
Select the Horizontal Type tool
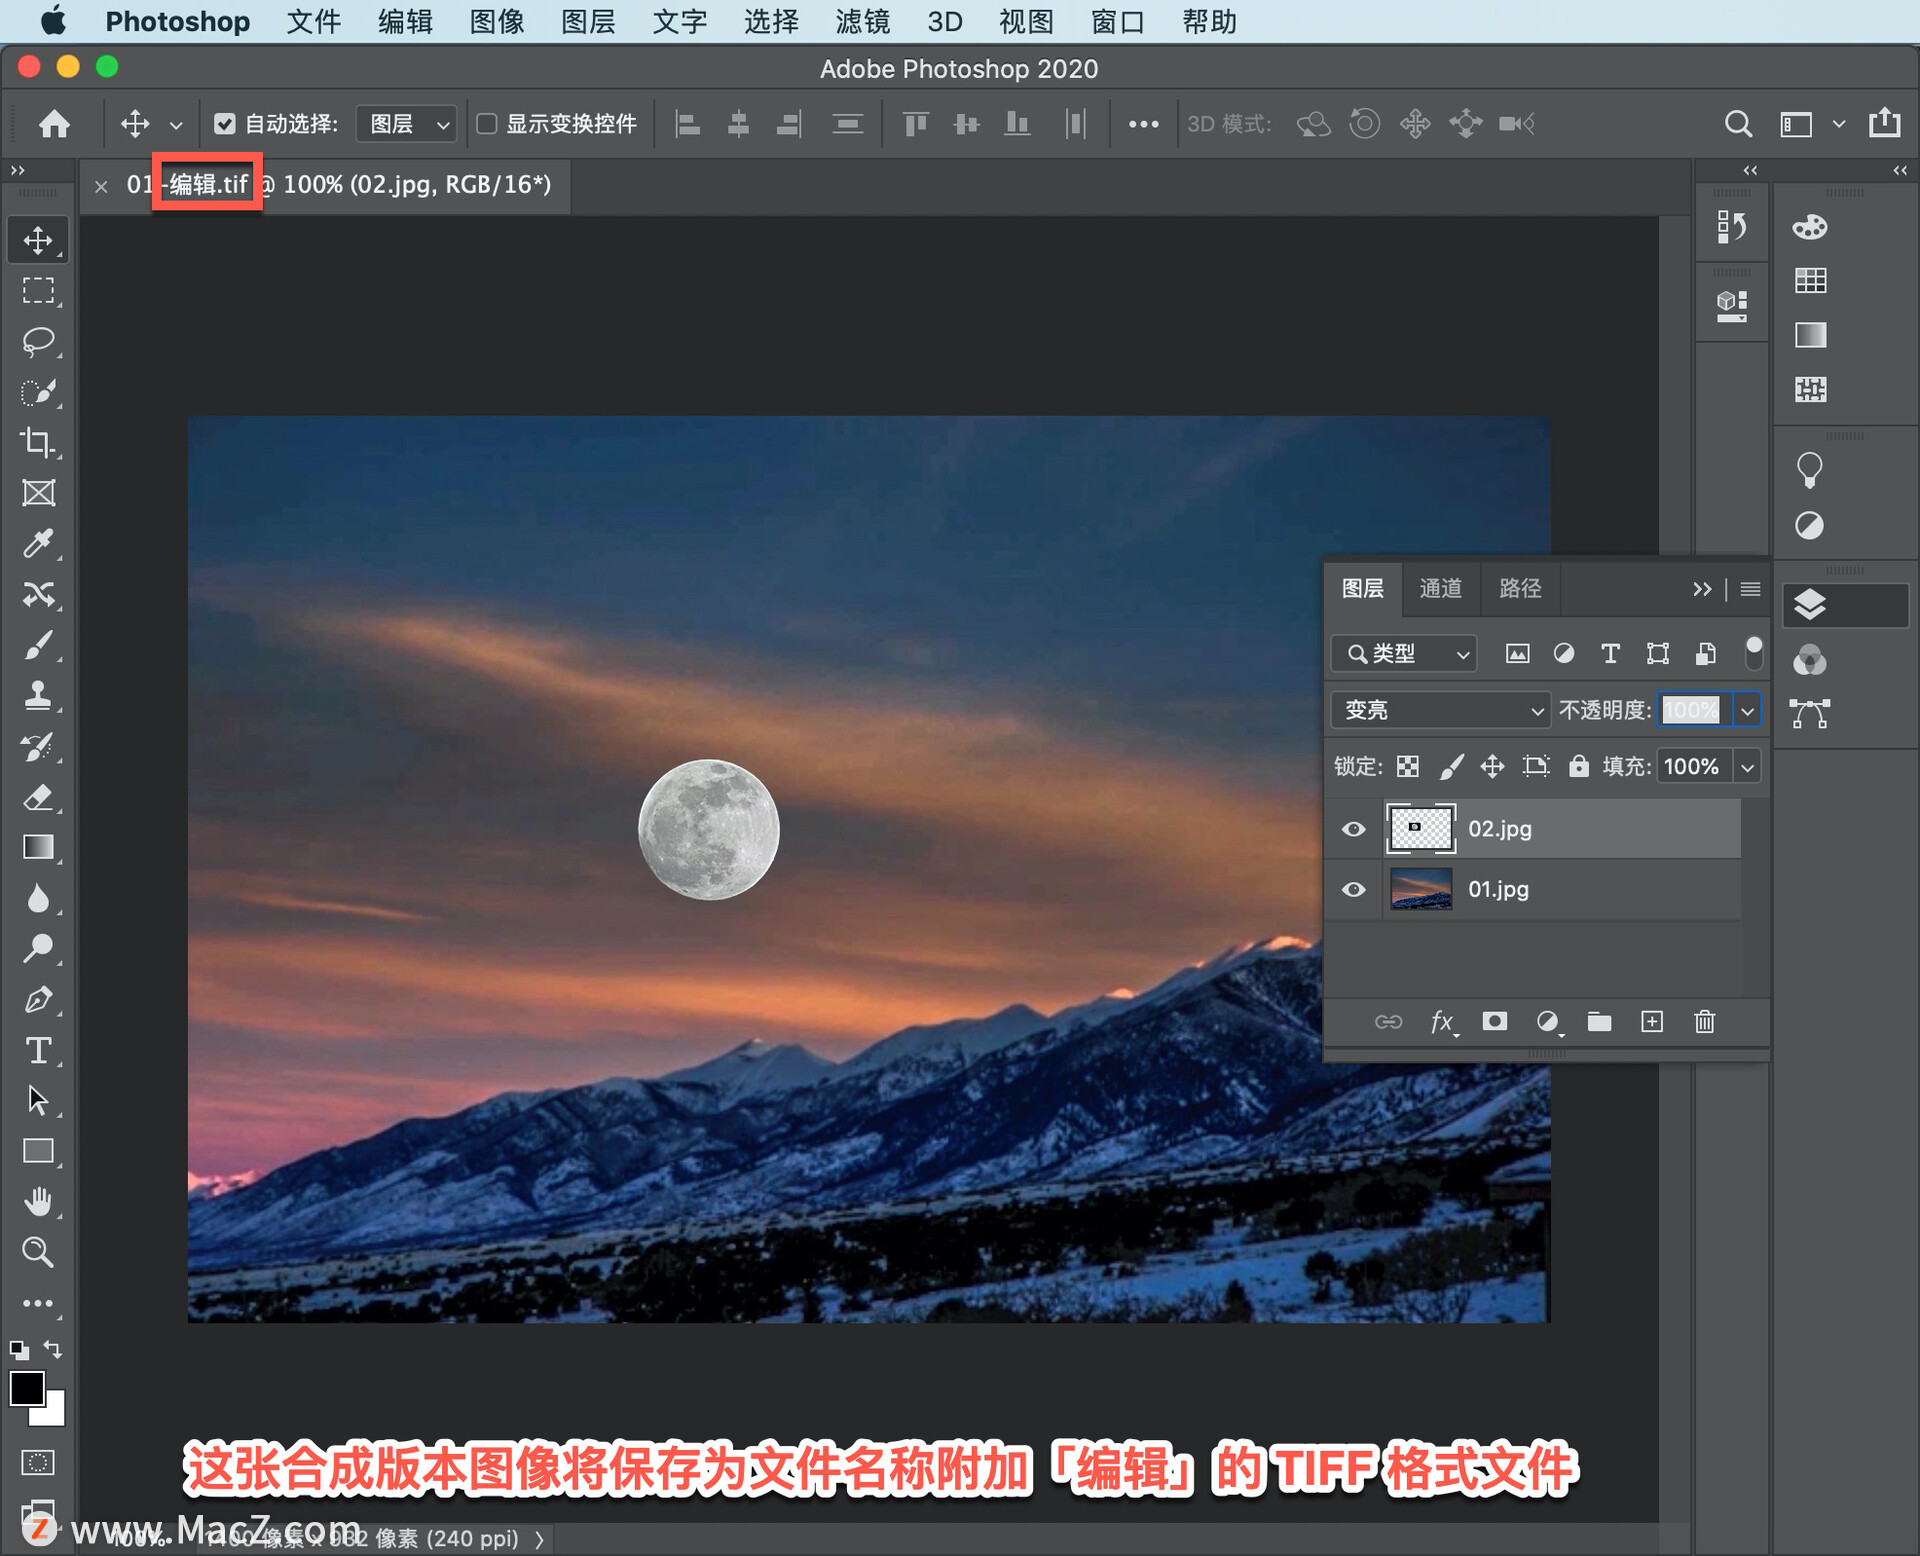coord(38,1050)
